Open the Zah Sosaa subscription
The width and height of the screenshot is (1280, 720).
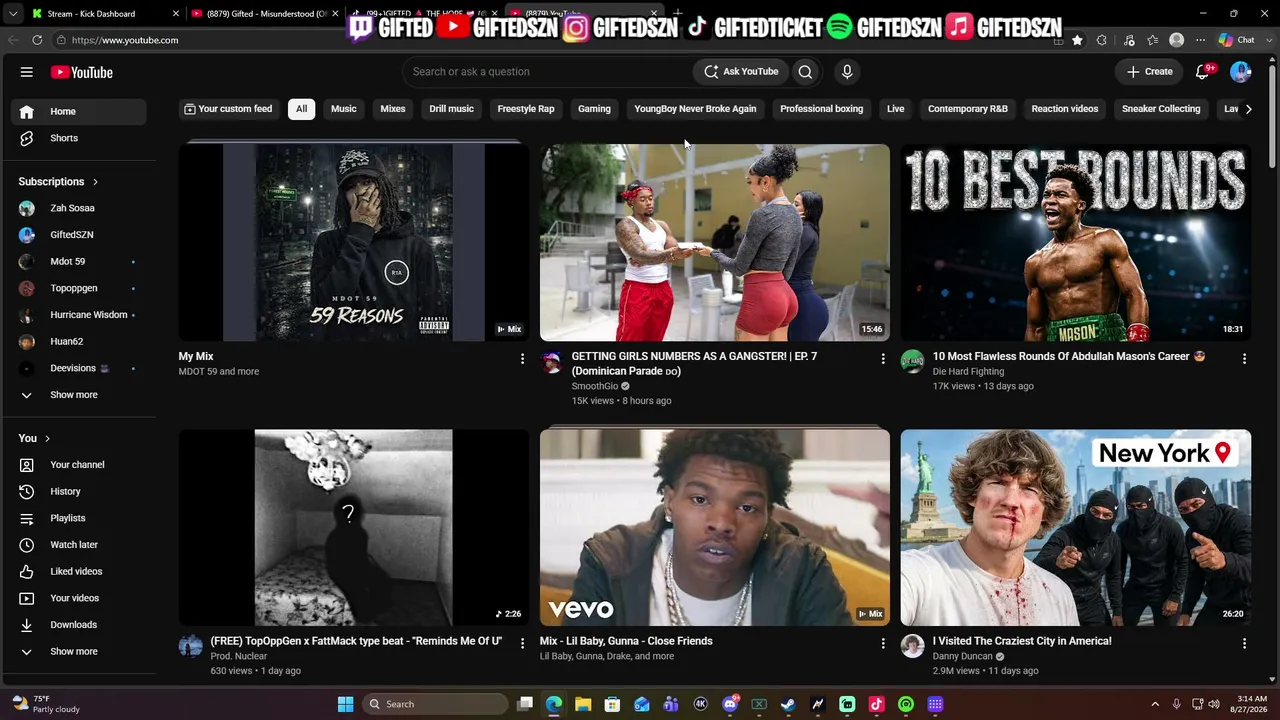point(79,208)
